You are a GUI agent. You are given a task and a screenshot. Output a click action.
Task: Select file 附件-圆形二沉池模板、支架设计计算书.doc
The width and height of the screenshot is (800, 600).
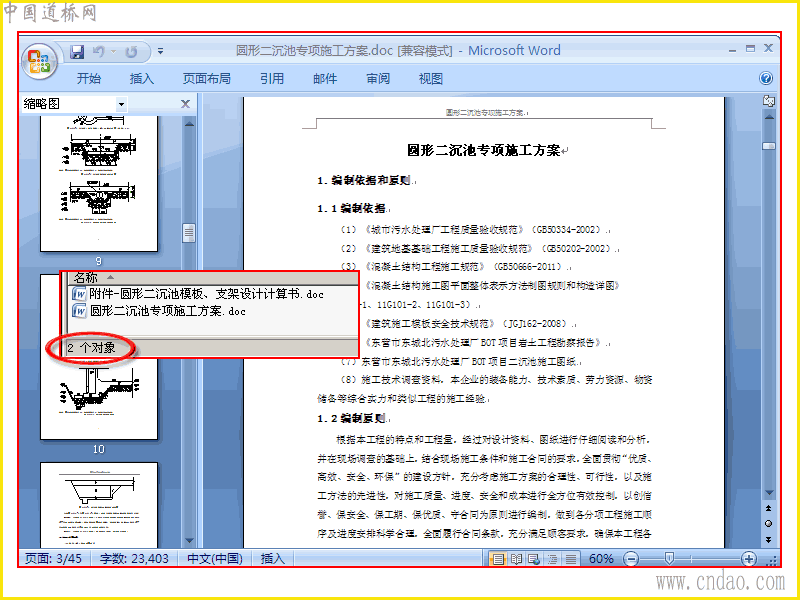click(198, 294)
